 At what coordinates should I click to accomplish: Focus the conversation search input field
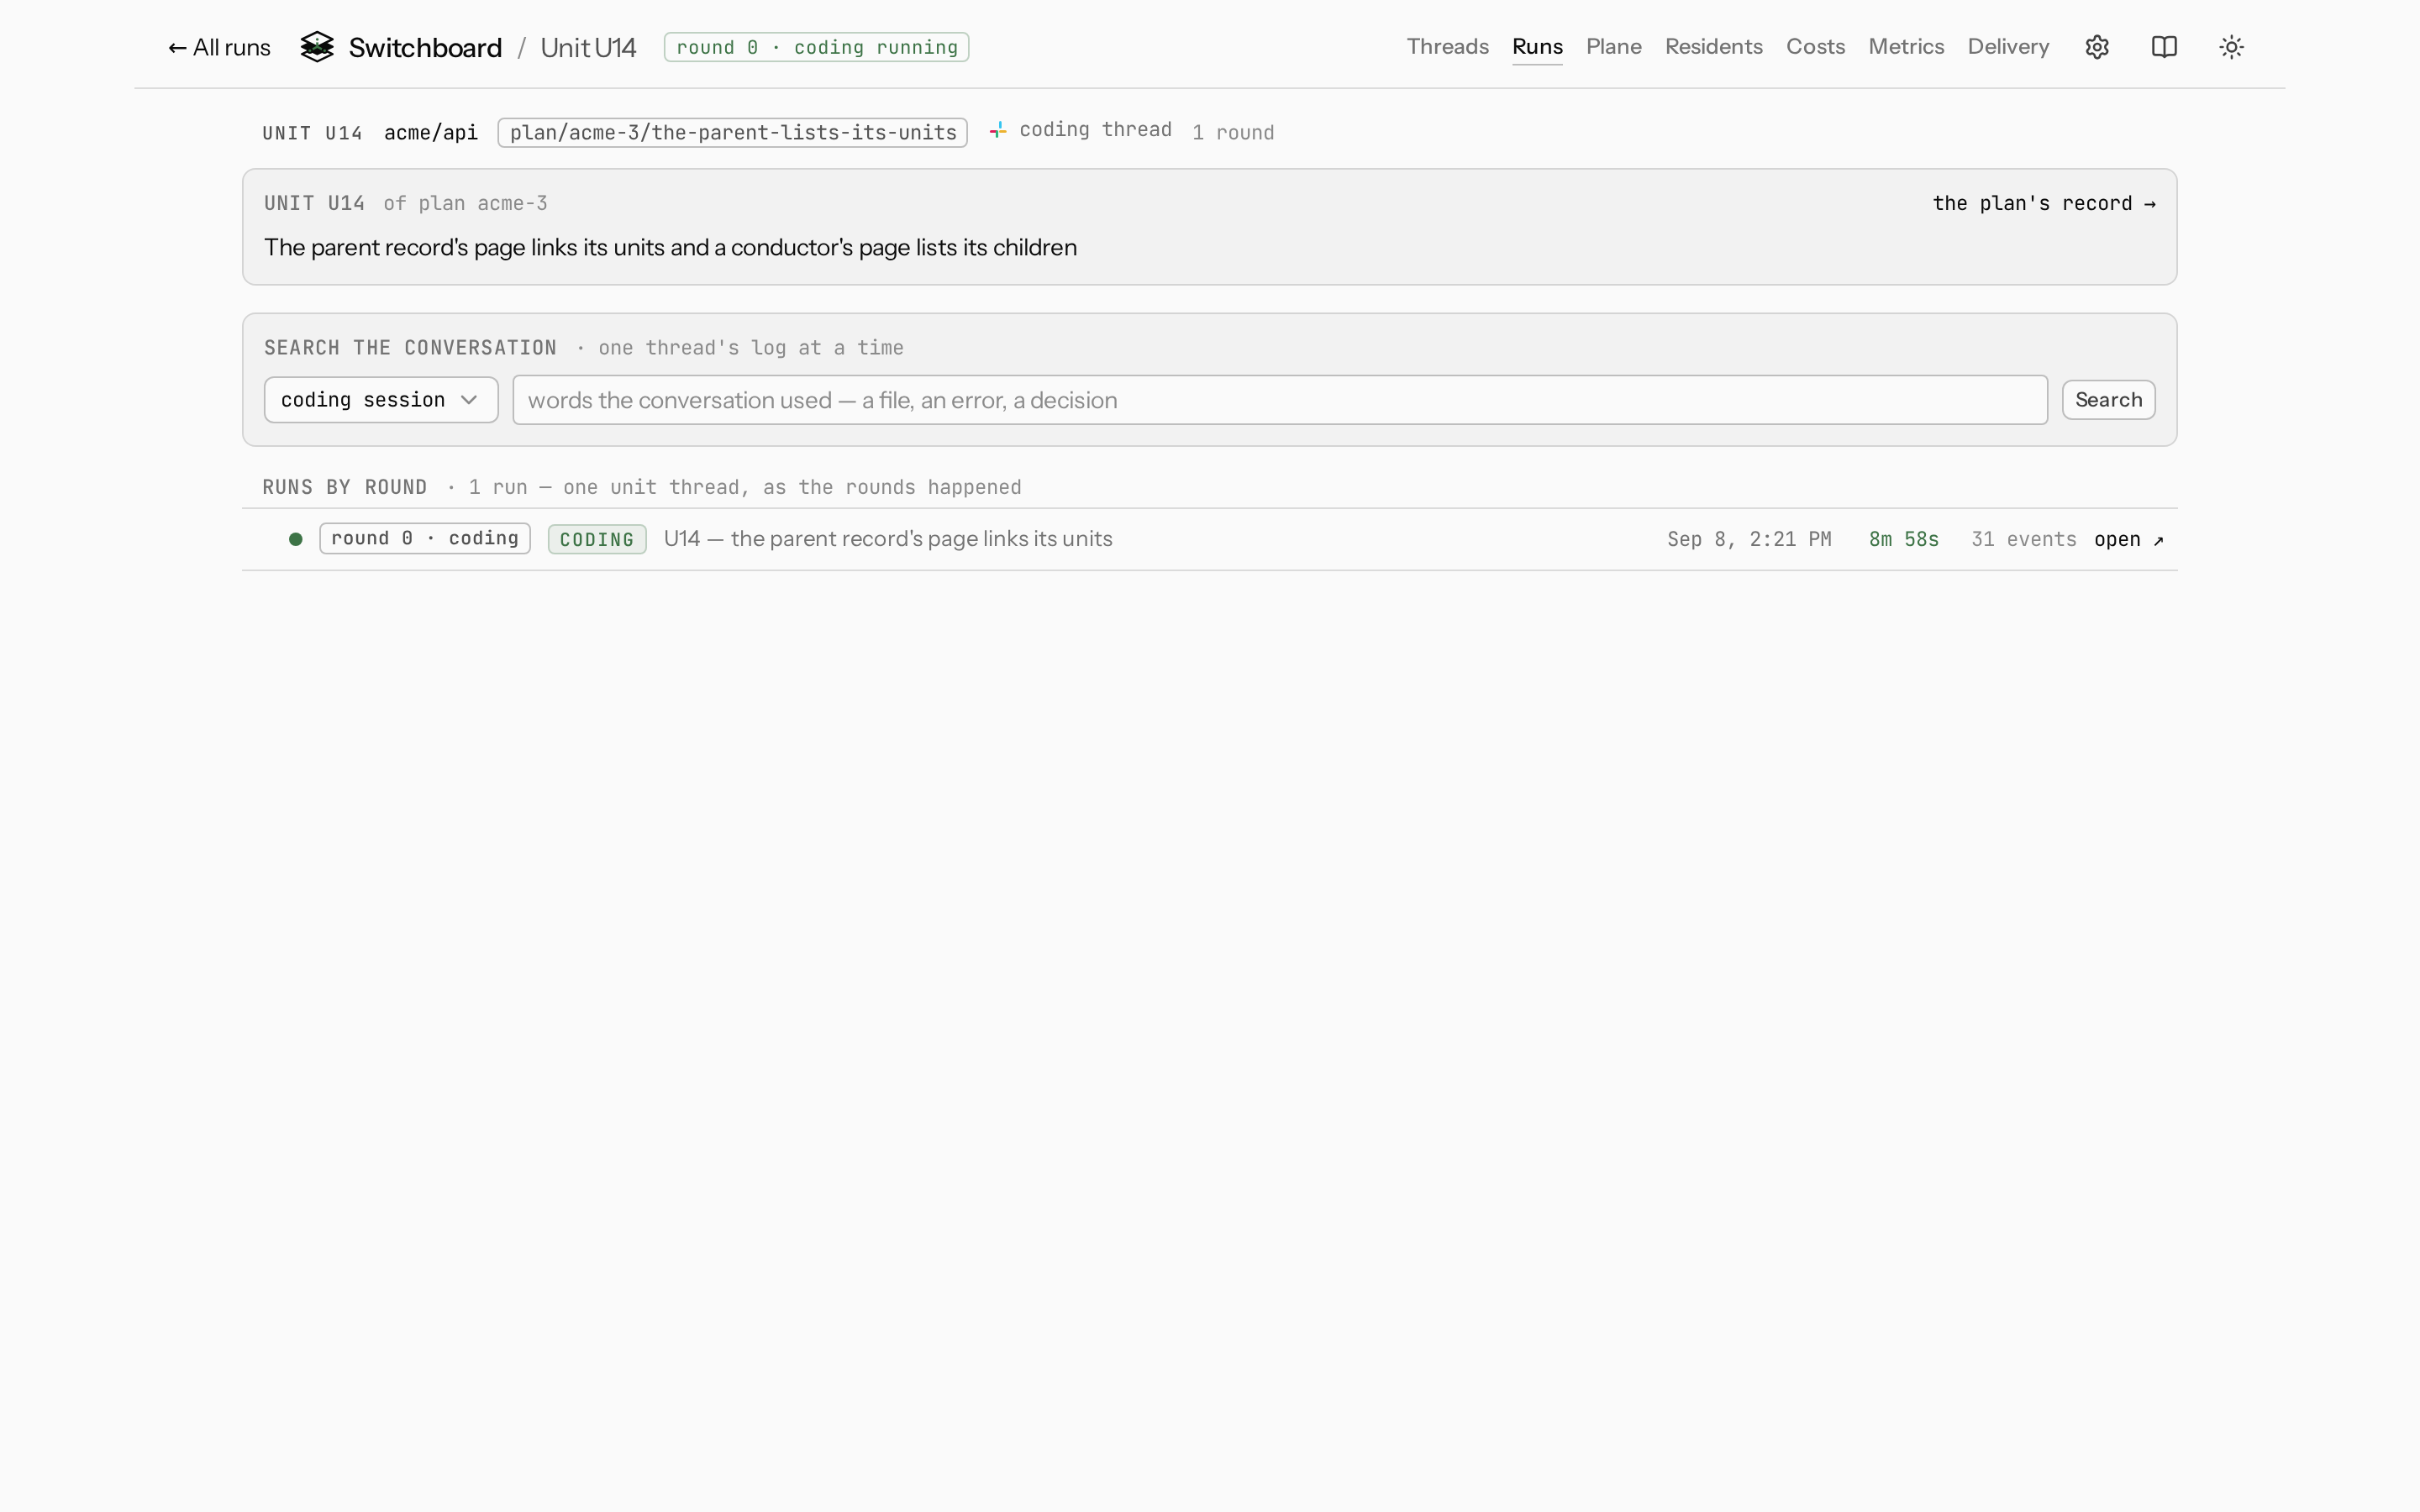1280,400
